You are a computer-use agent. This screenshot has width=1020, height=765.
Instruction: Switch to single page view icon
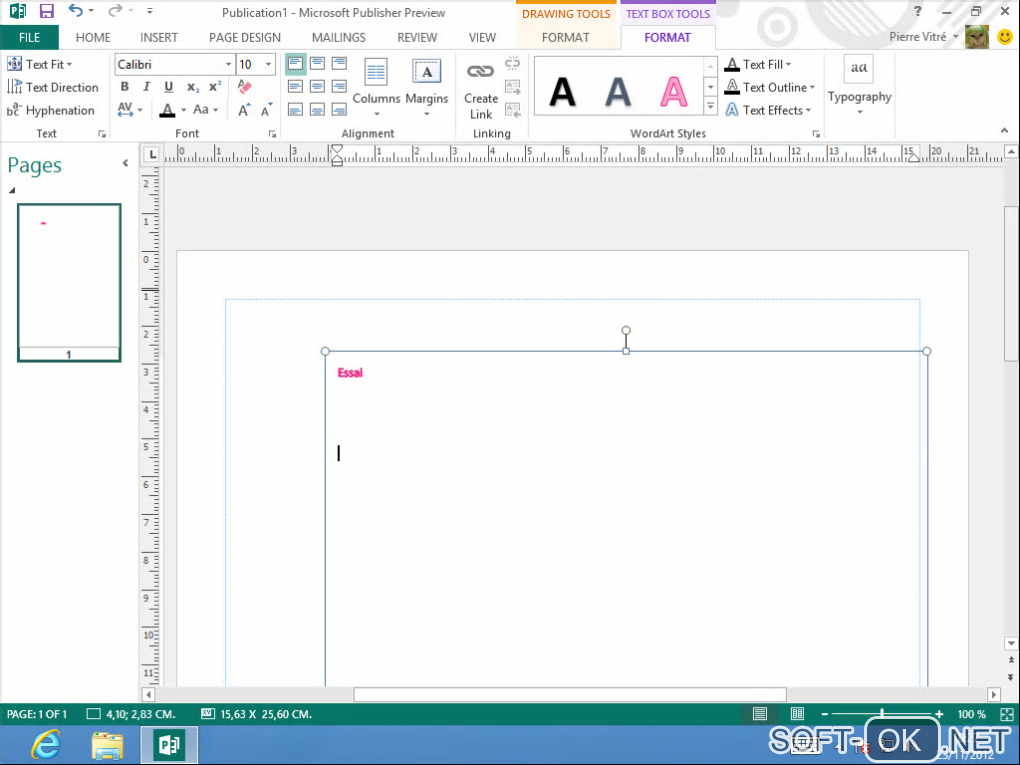pos(760,714)
